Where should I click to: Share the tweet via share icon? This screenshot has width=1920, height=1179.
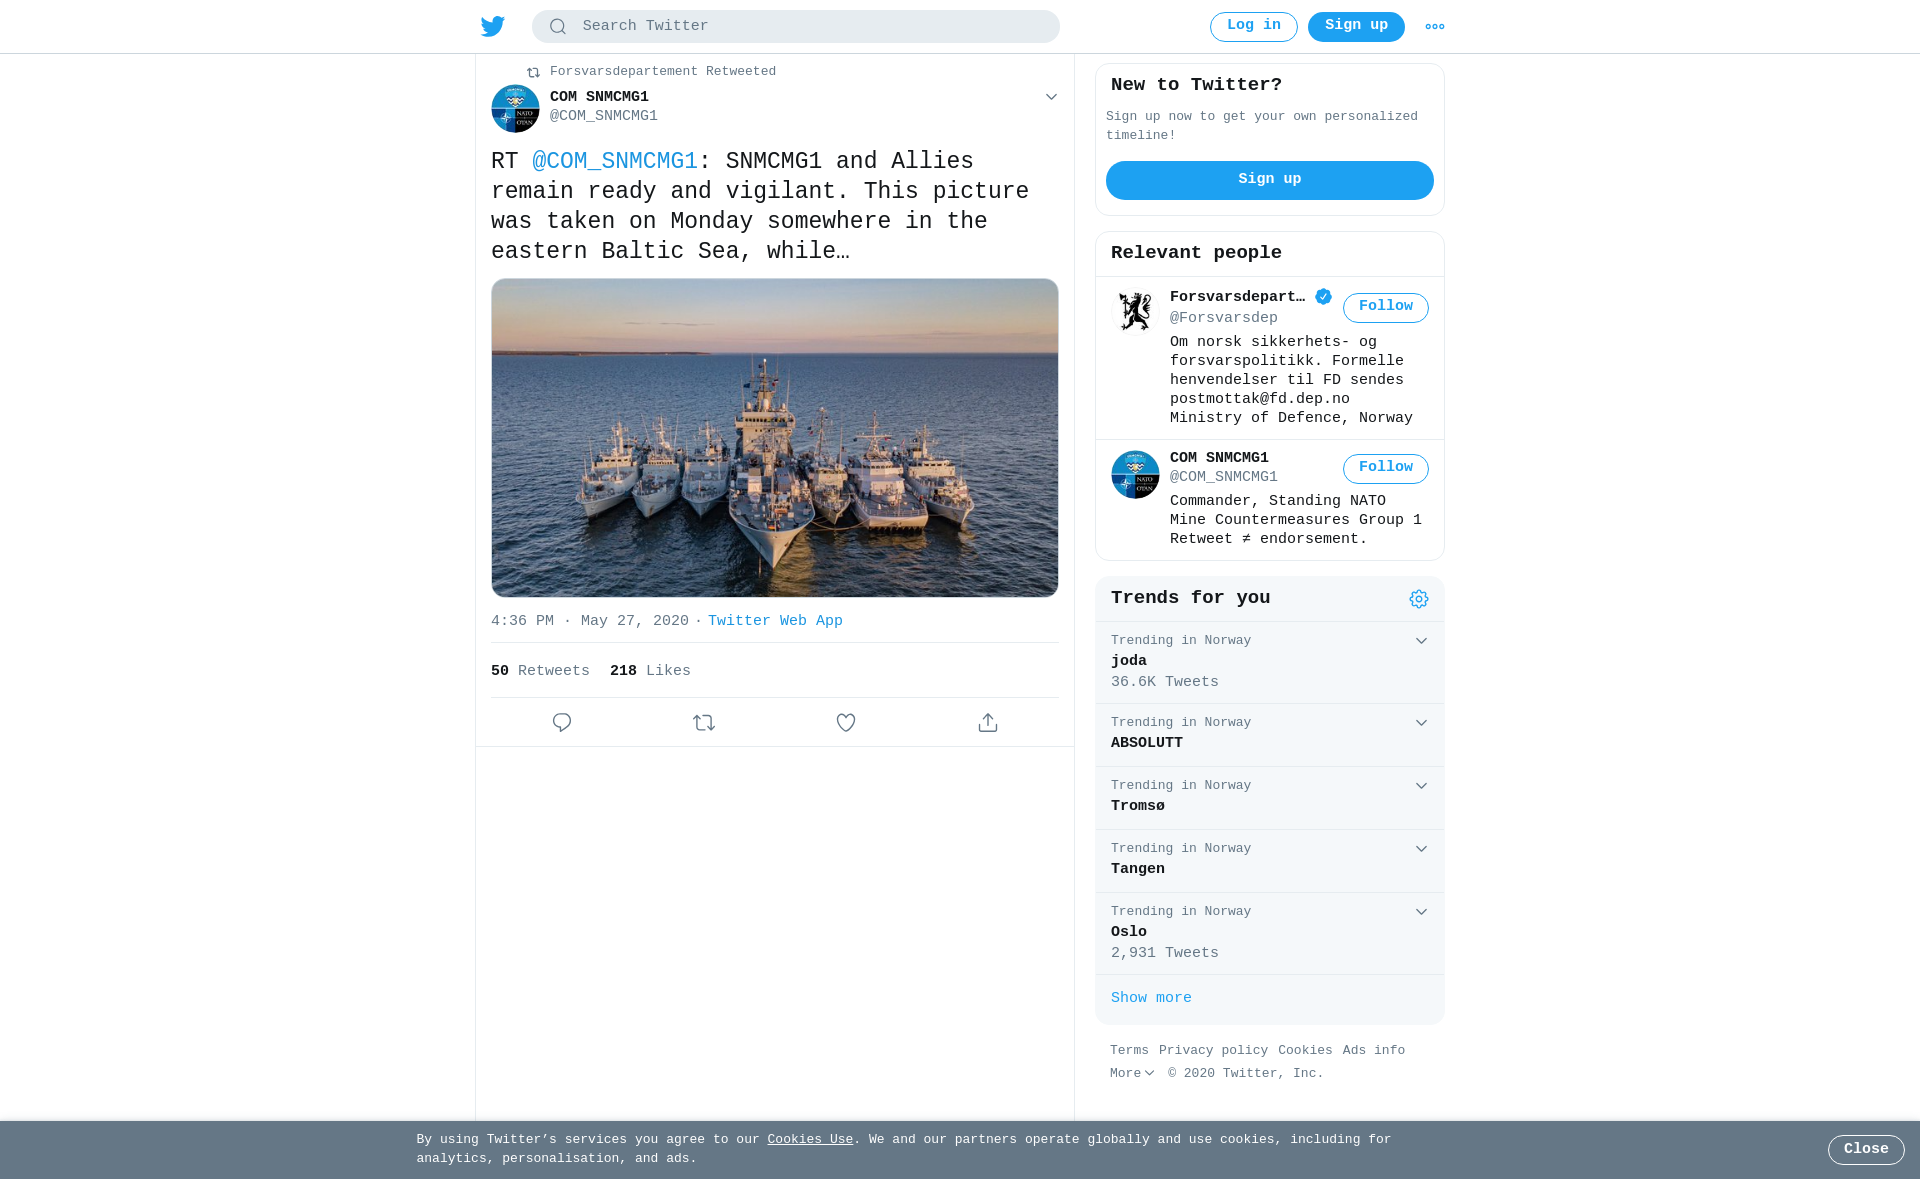(988, 722)
